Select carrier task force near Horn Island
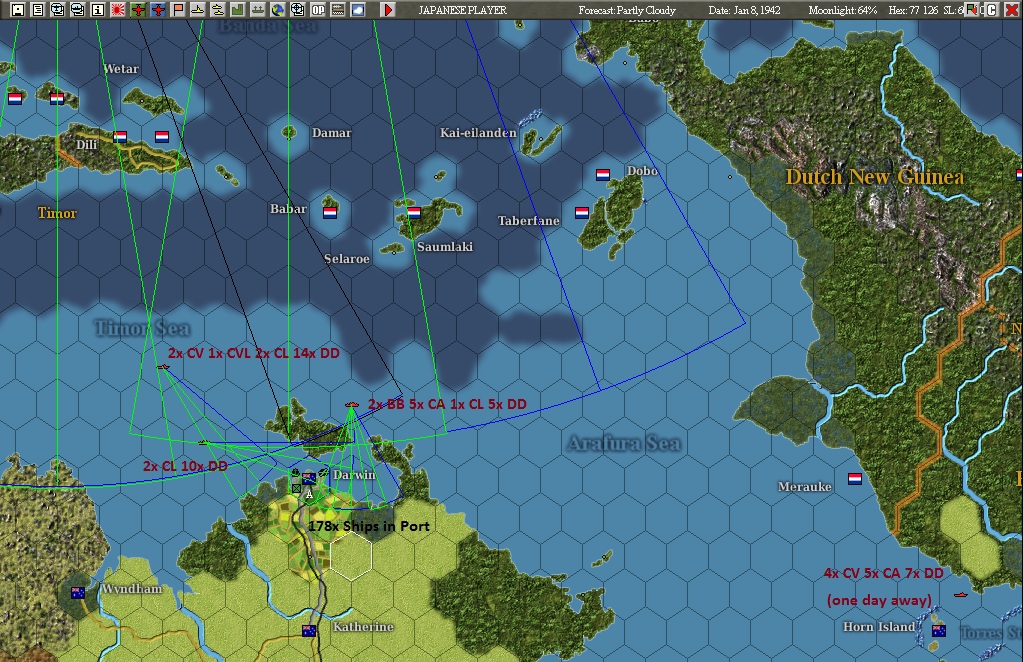 [960, 595]
